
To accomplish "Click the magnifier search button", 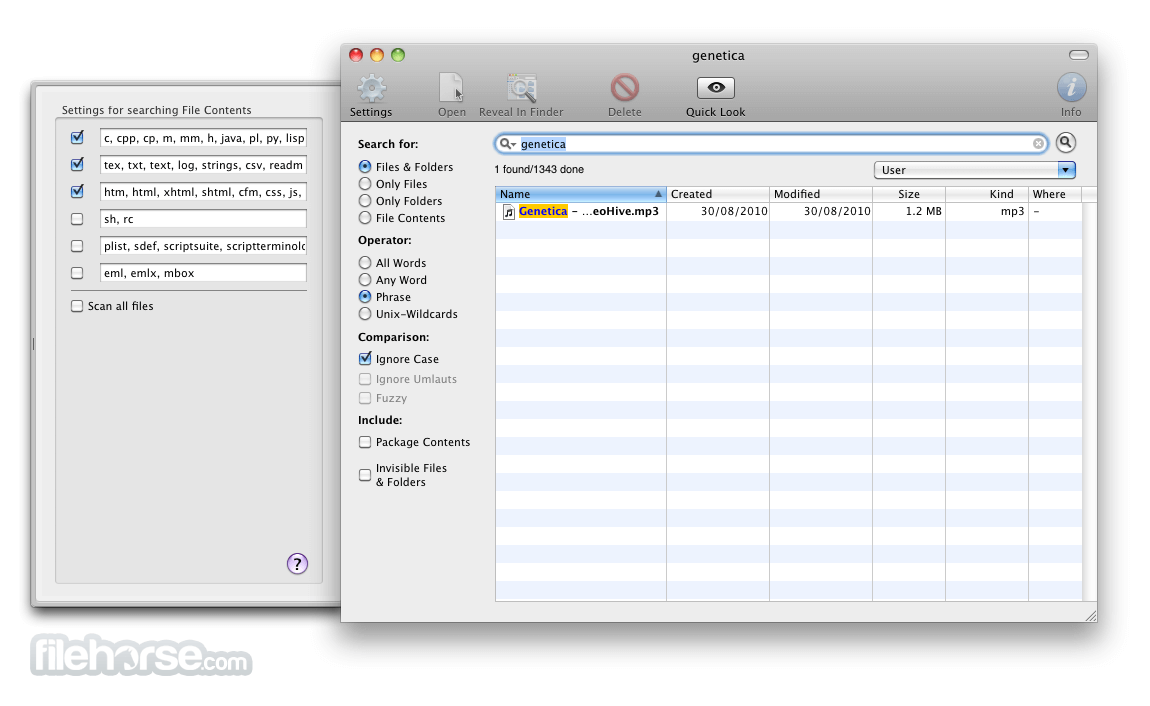I will [x=1066, y=142].
